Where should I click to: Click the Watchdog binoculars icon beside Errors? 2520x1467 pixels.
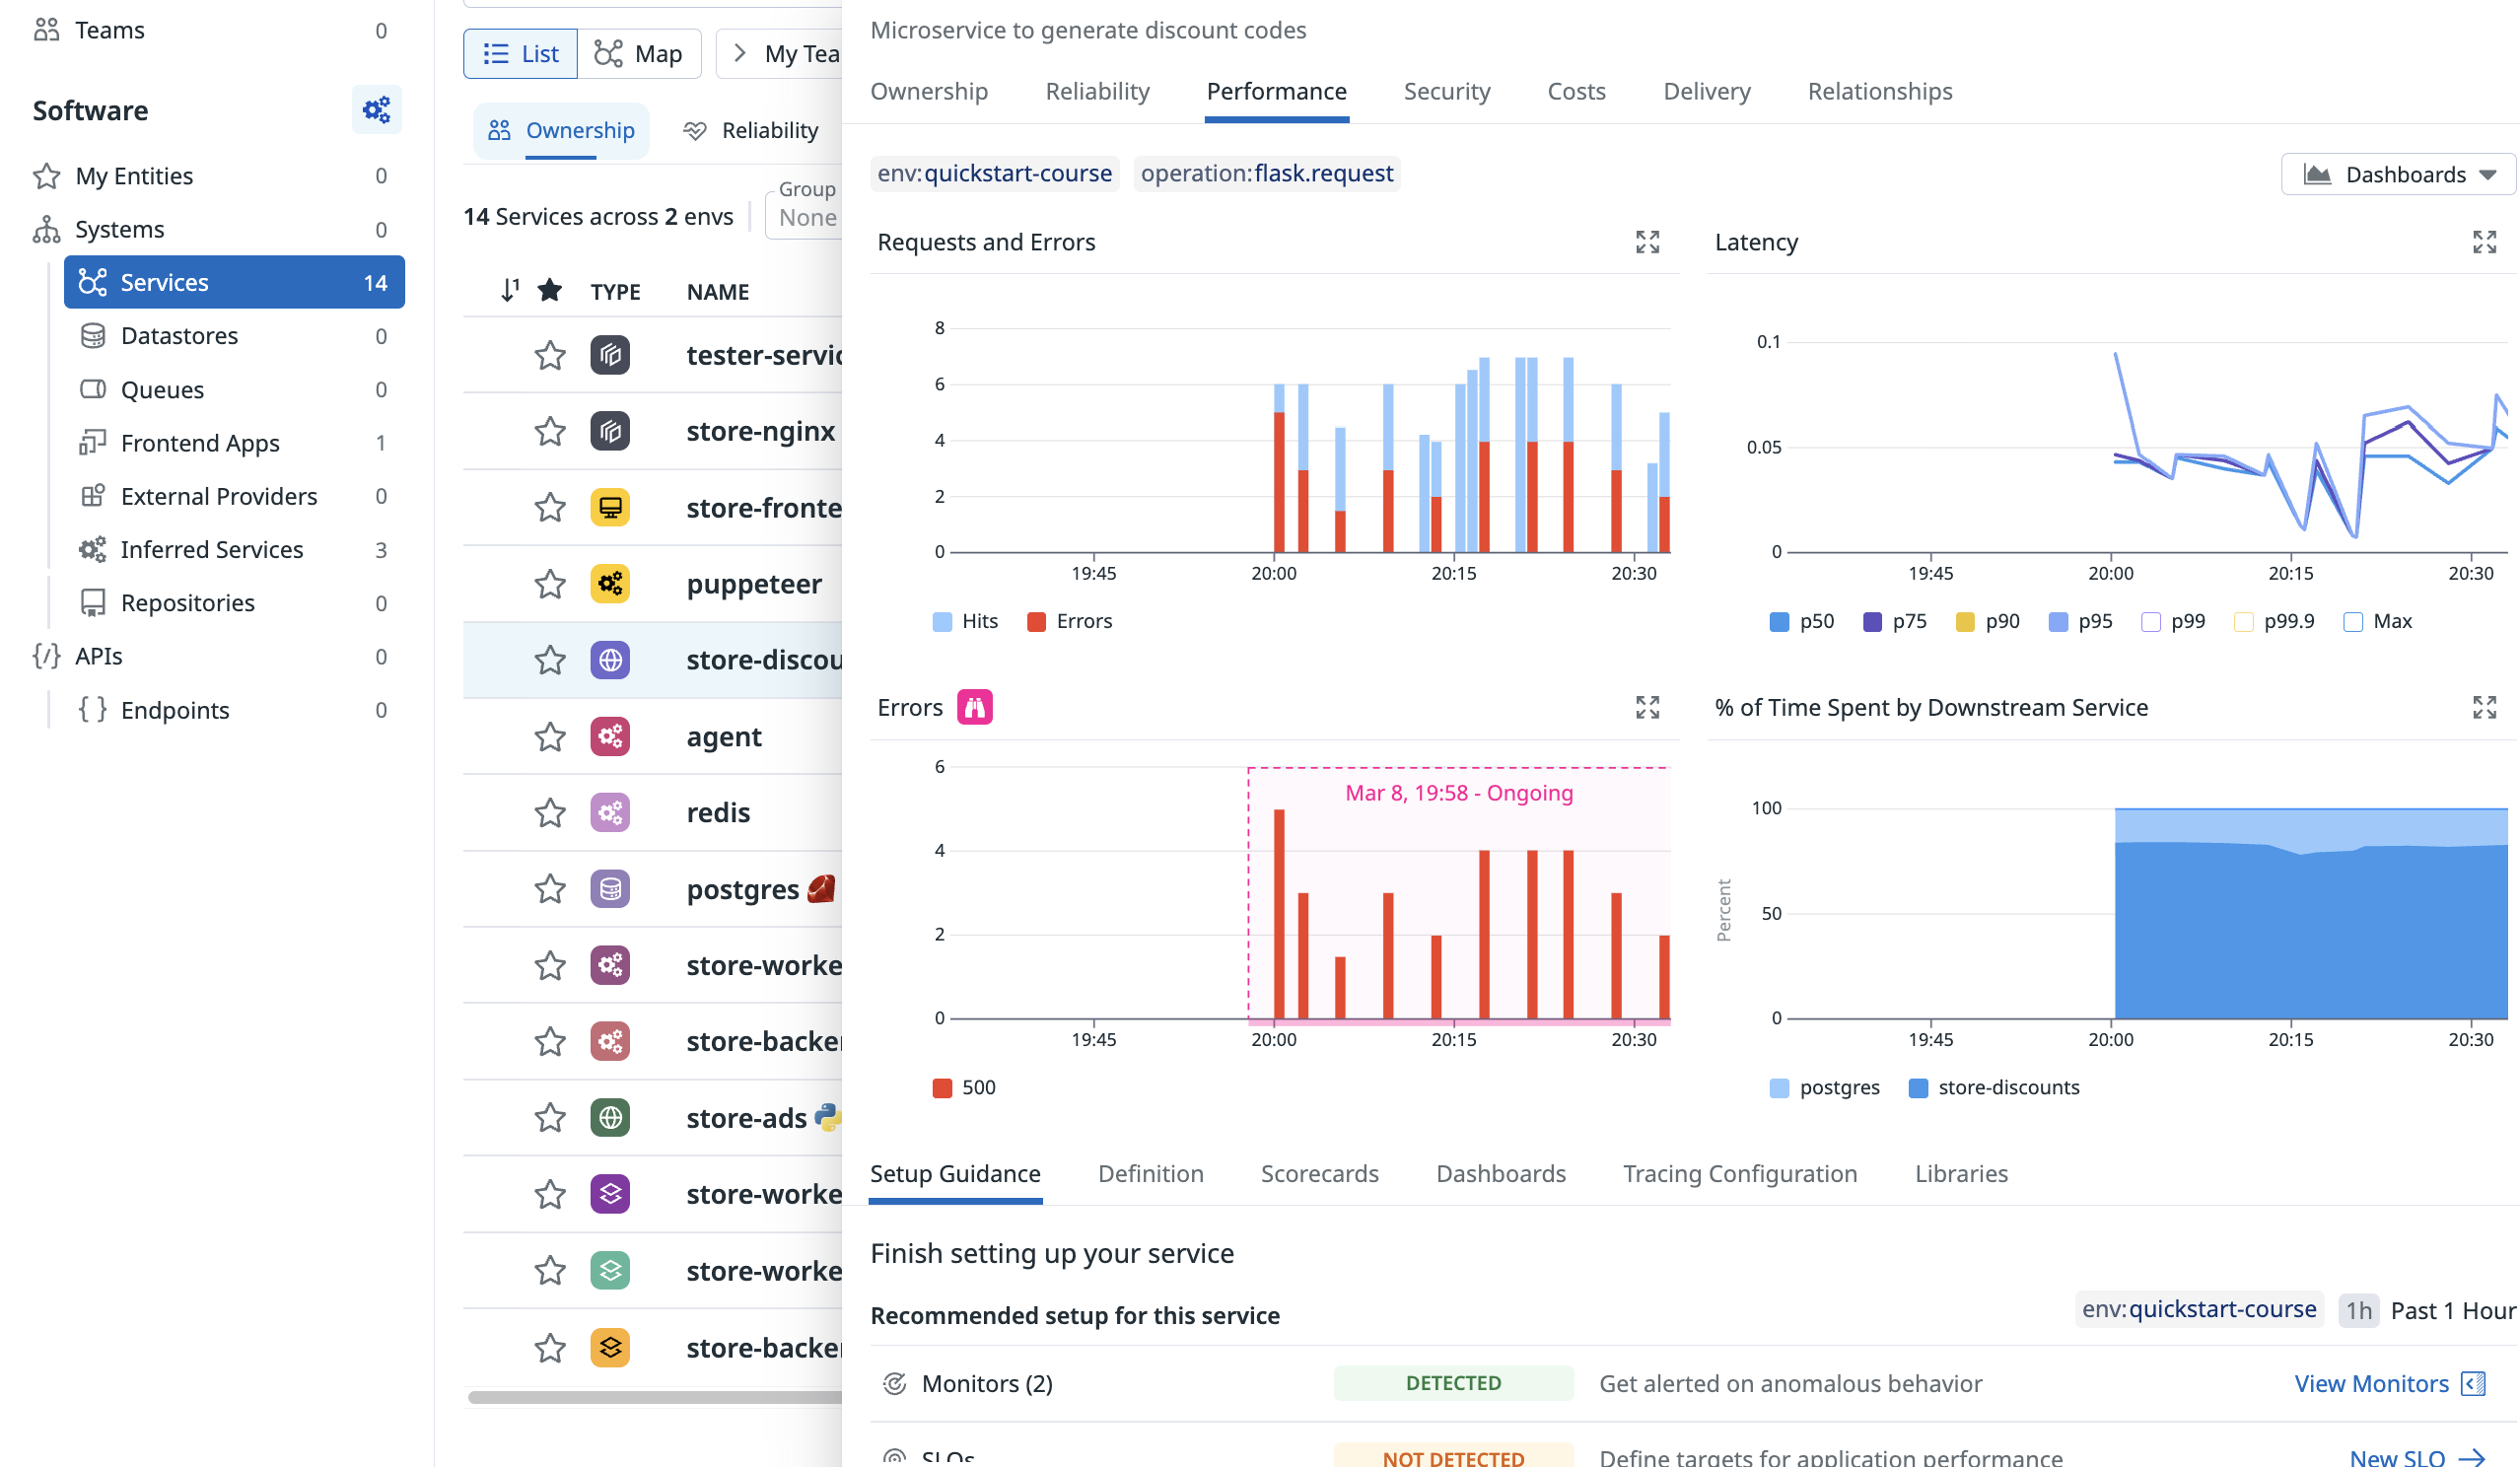[x=974, y=707]
